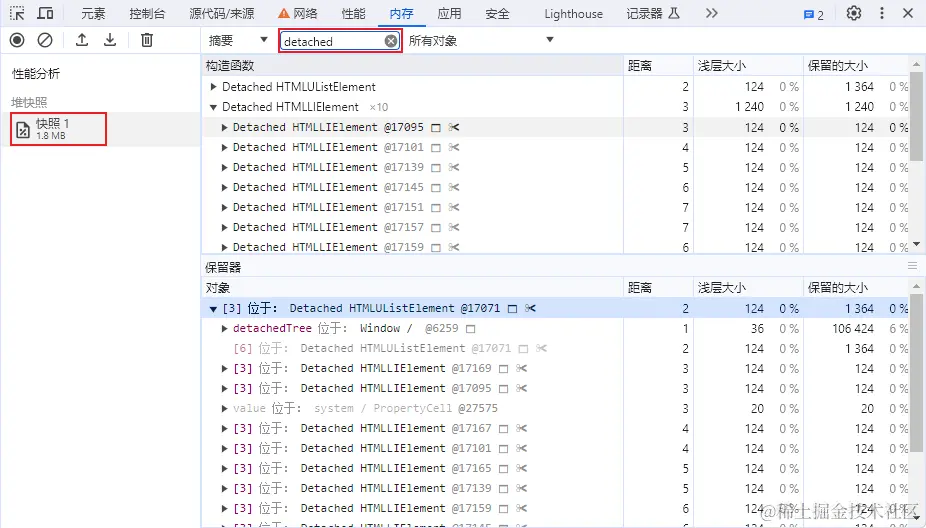Open the 应用 tab
Image resolution: width=926 pixels, height=528 pixels.
coord(449,14)
